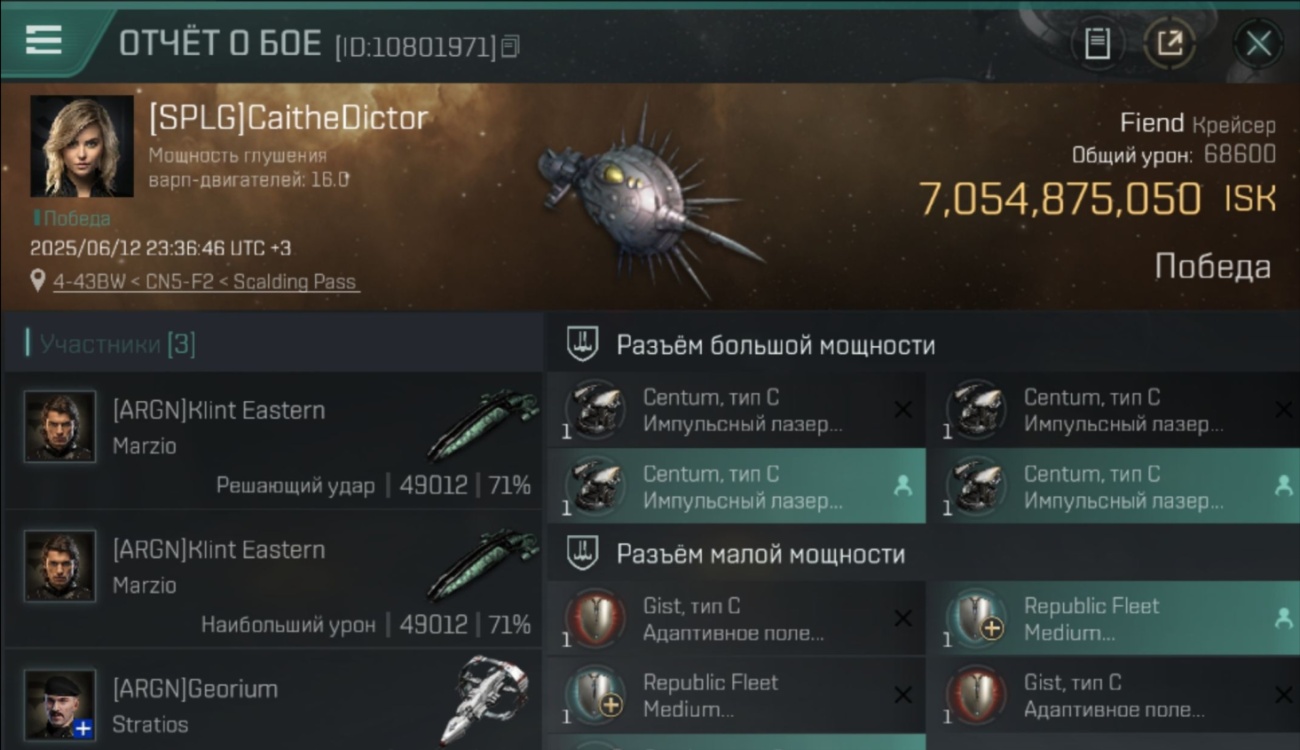1300x750 pixels.
Task: Click the Разъём большой мощности header icon
Action: click(x=582, y=345)
